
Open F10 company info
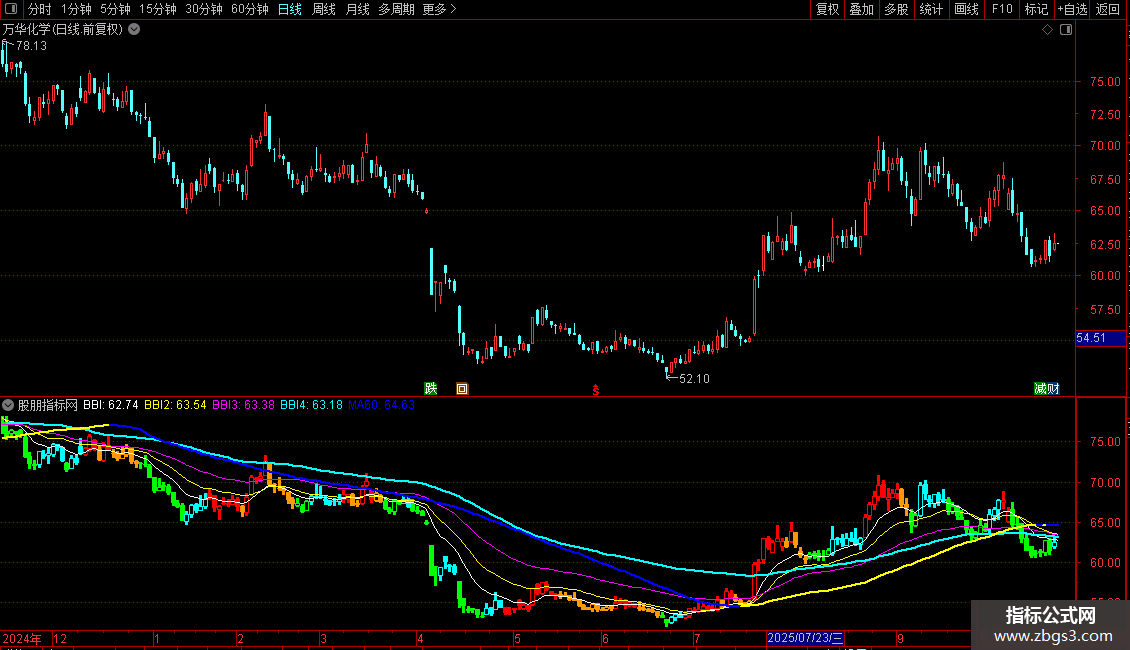pyautogui.click(x=1002, y=9)
